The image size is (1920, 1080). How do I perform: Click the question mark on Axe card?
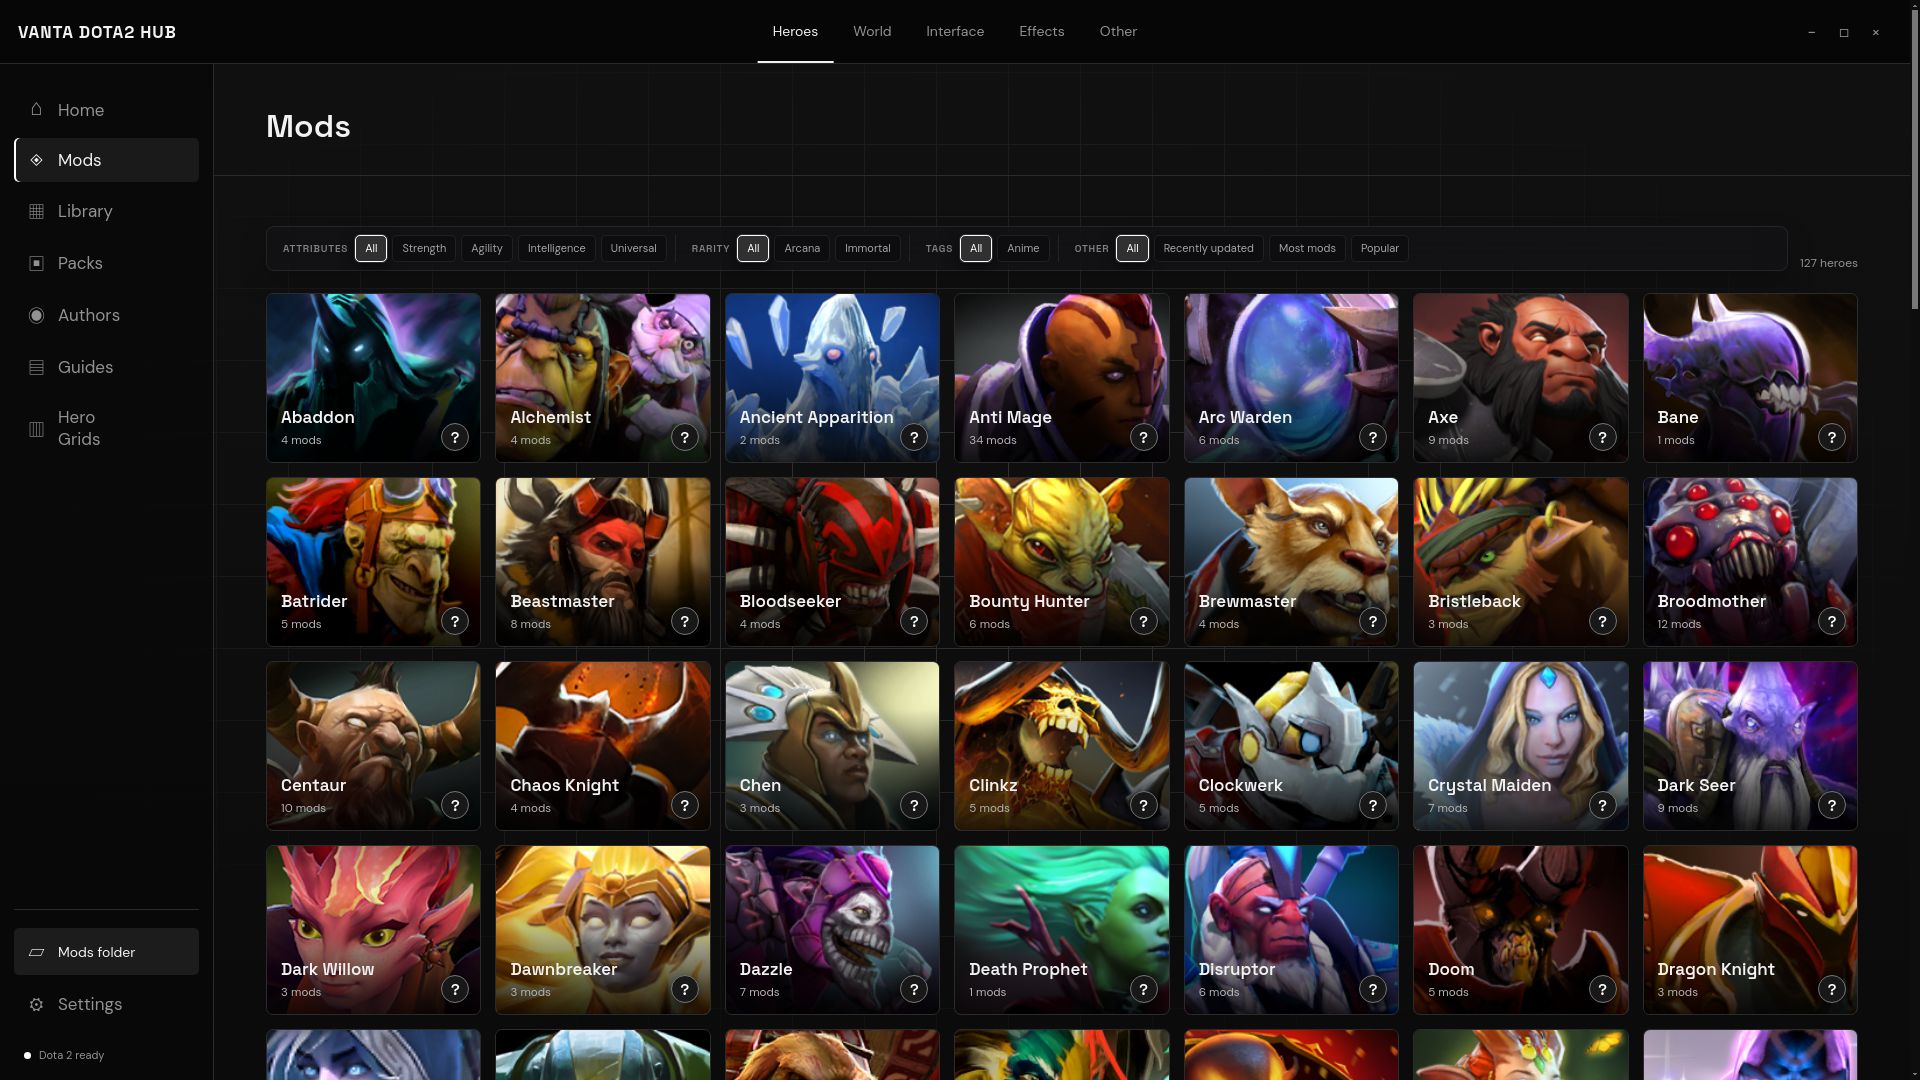[1602, 437]
